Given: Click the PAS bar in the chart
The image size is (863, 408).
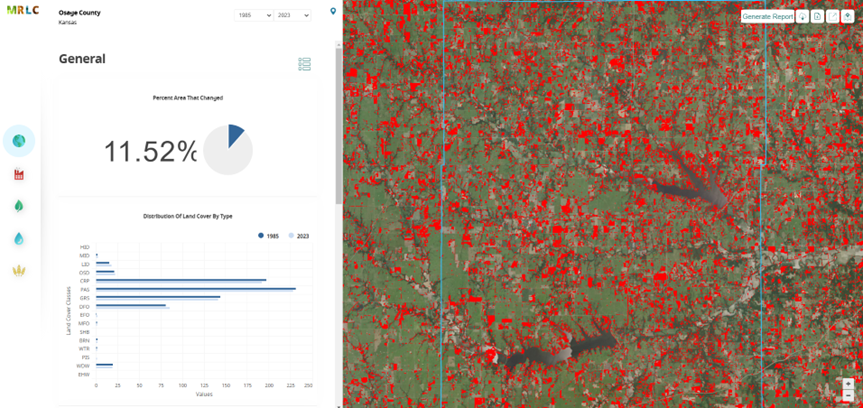Looking at the screenshot, I should click(x=195, y=289).
